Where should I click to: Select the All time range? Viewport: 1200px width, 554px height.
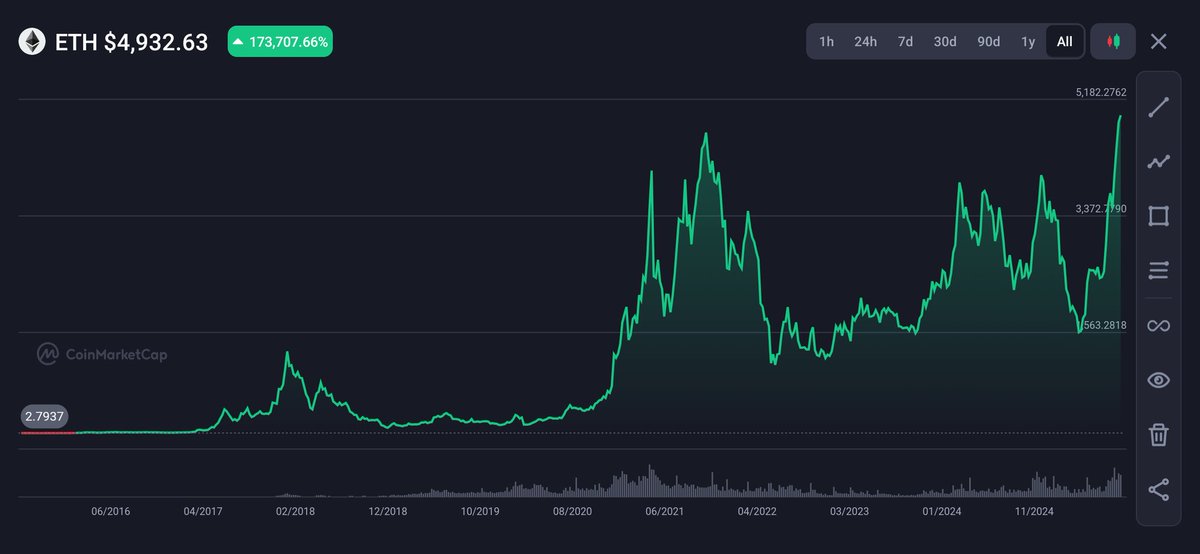(1065, 42)
